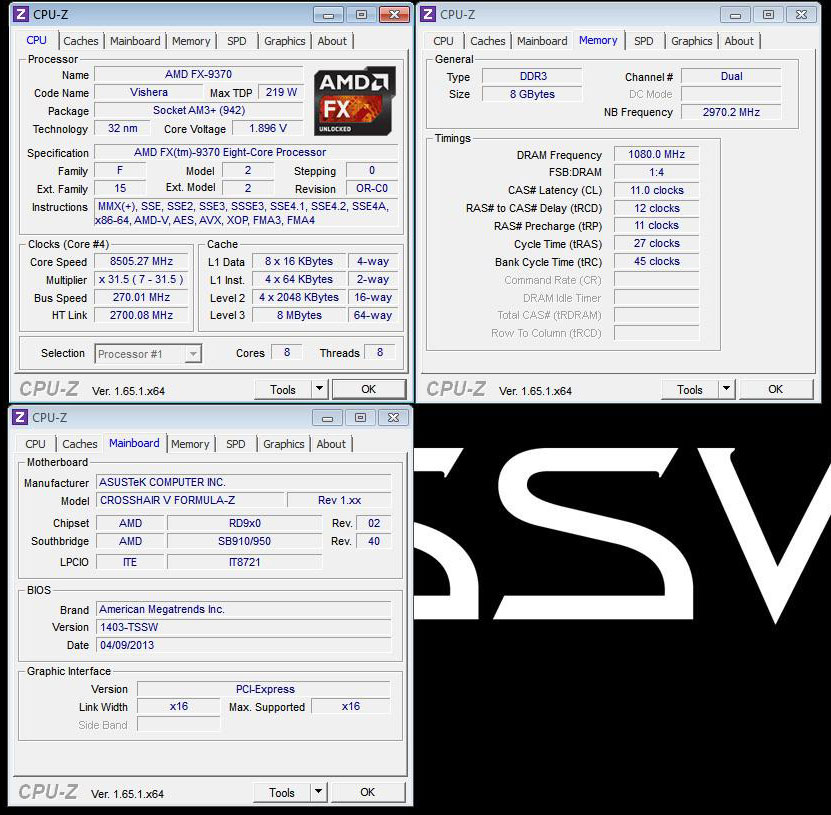Click the Core Voltage 1.896 V value
Screen dimensions: 831x815
(268, 128)
